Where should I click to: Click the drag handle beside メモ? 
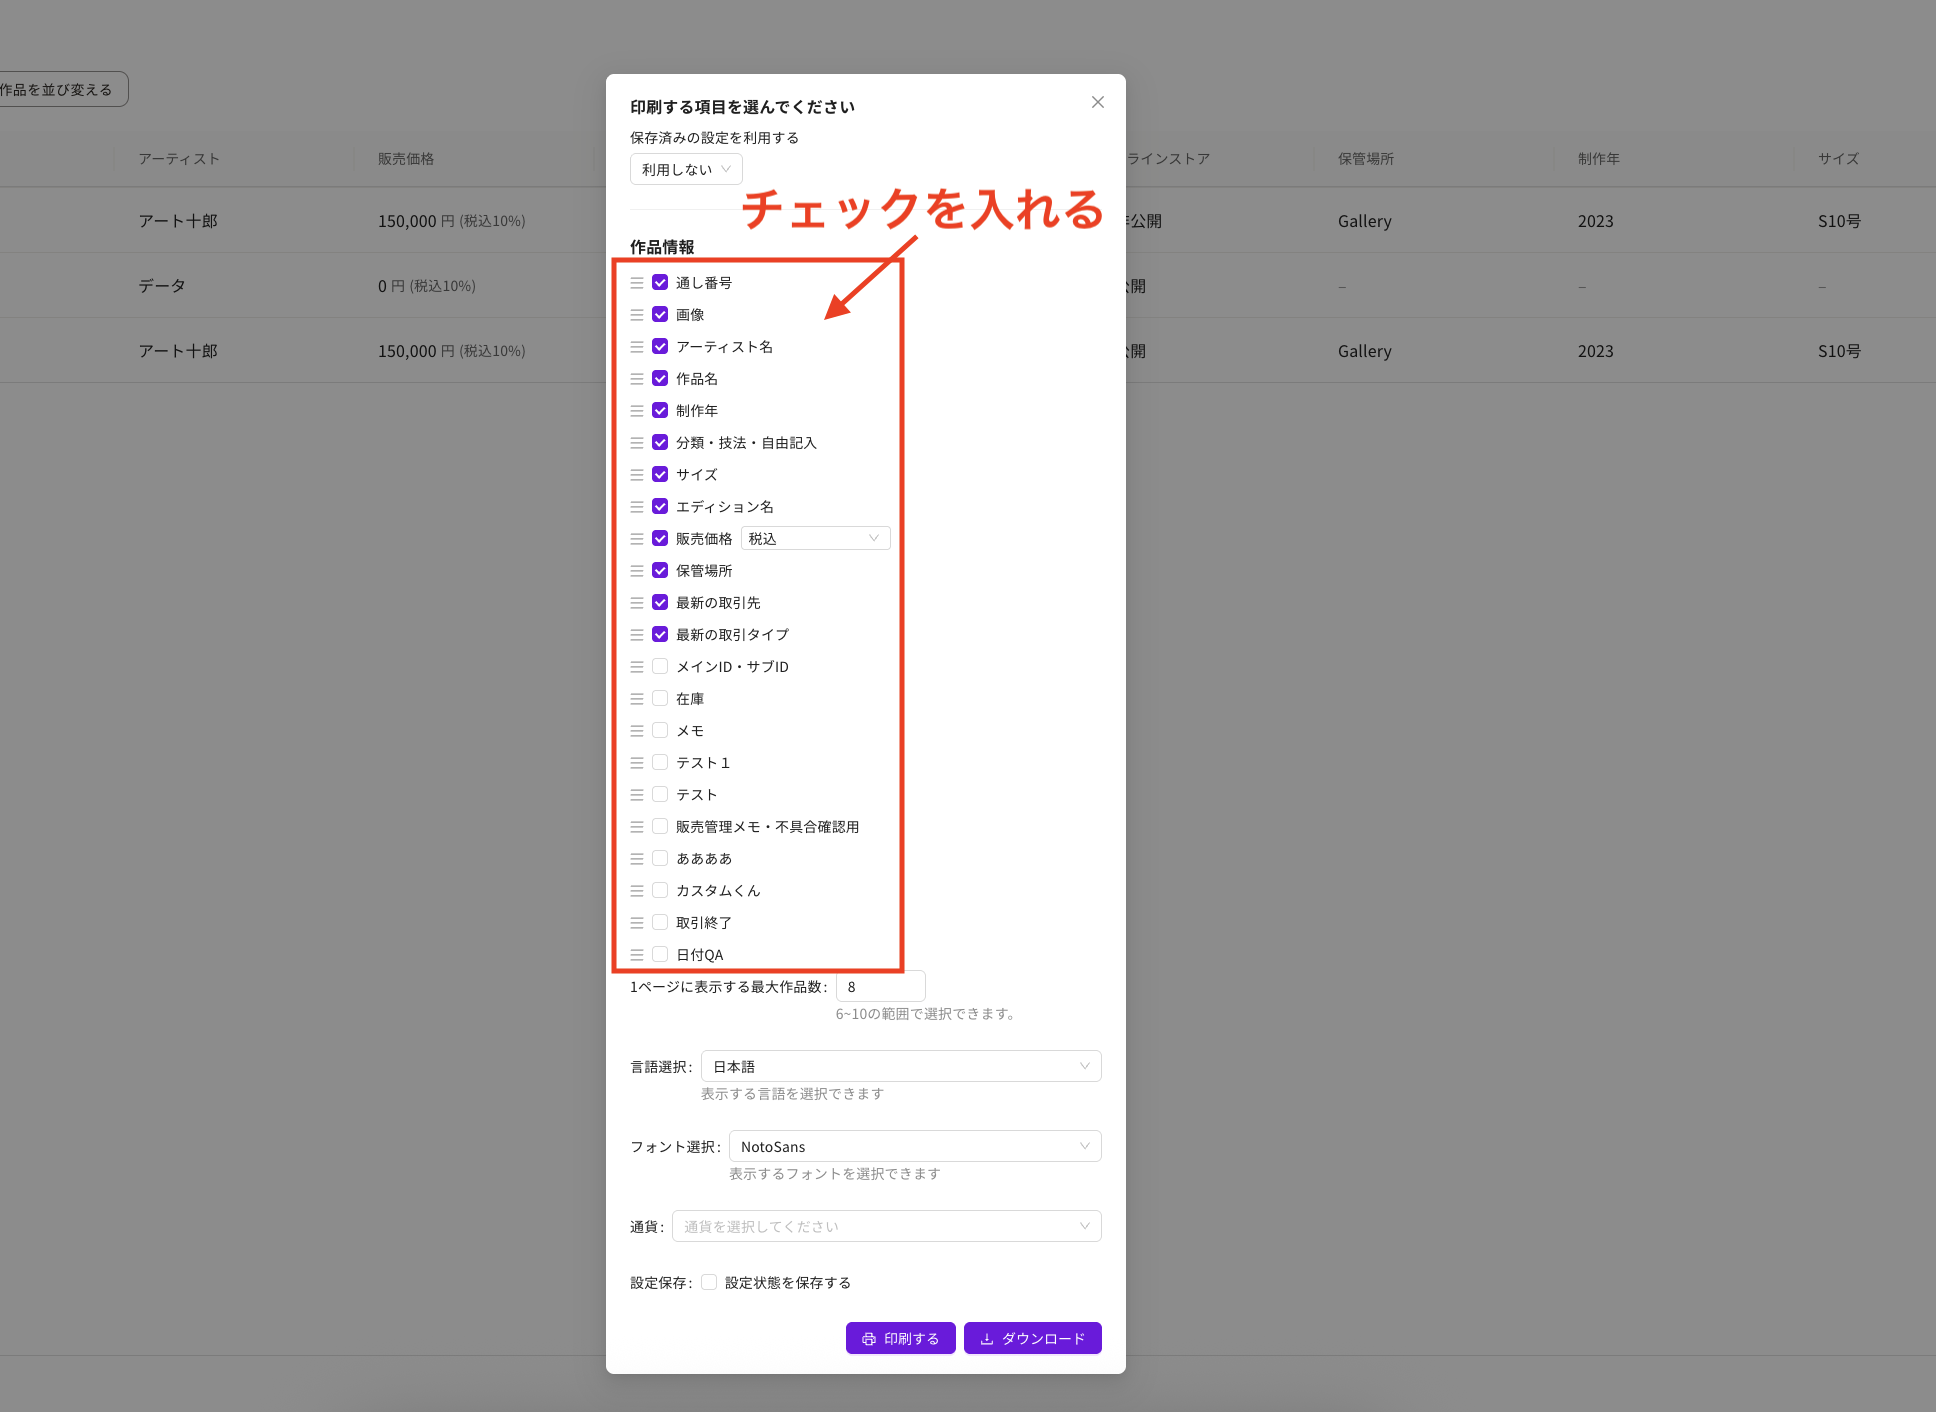click(639, 730)
